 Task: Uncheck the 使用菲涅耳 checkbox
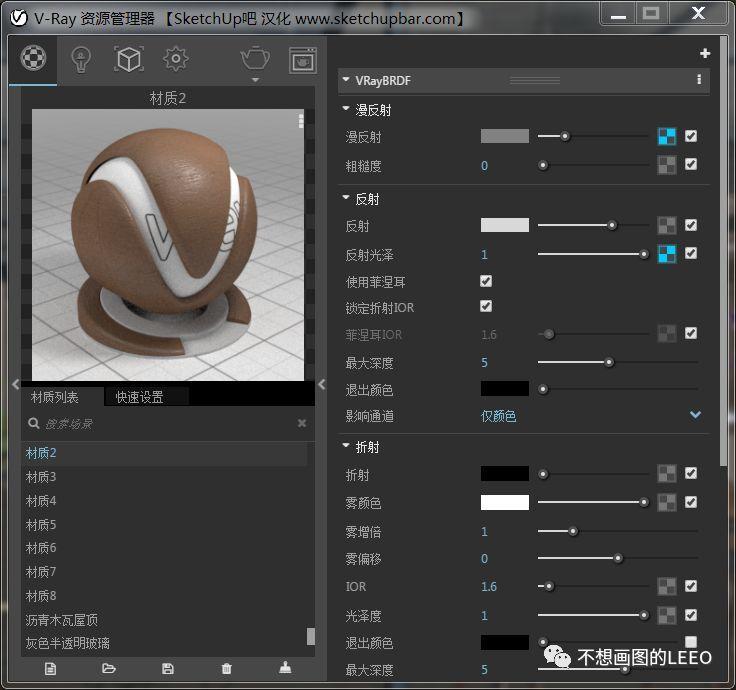[x=486, y=281]
